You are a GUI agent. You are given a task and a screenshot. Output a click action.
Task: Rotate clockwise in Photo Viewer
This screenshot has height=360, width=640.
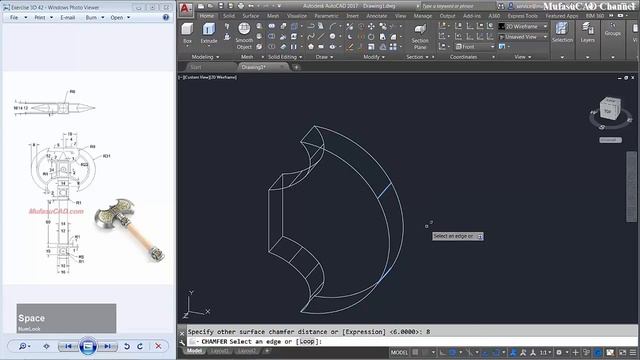(140, 346)
